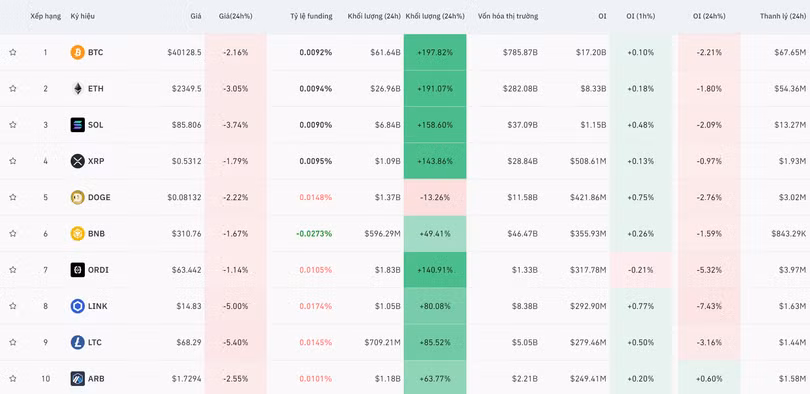Select the $67.65M liquidation cell
The width and height of the screenshot is (810, 394).
(790, 52)
